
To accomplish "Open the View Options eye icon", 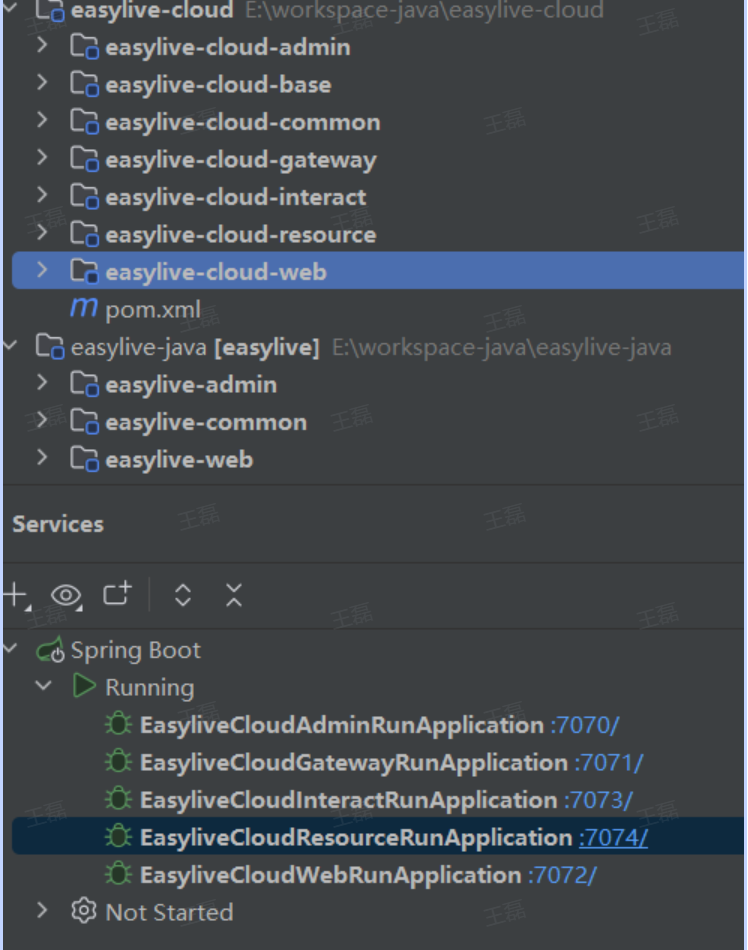I will pos(66,596).
